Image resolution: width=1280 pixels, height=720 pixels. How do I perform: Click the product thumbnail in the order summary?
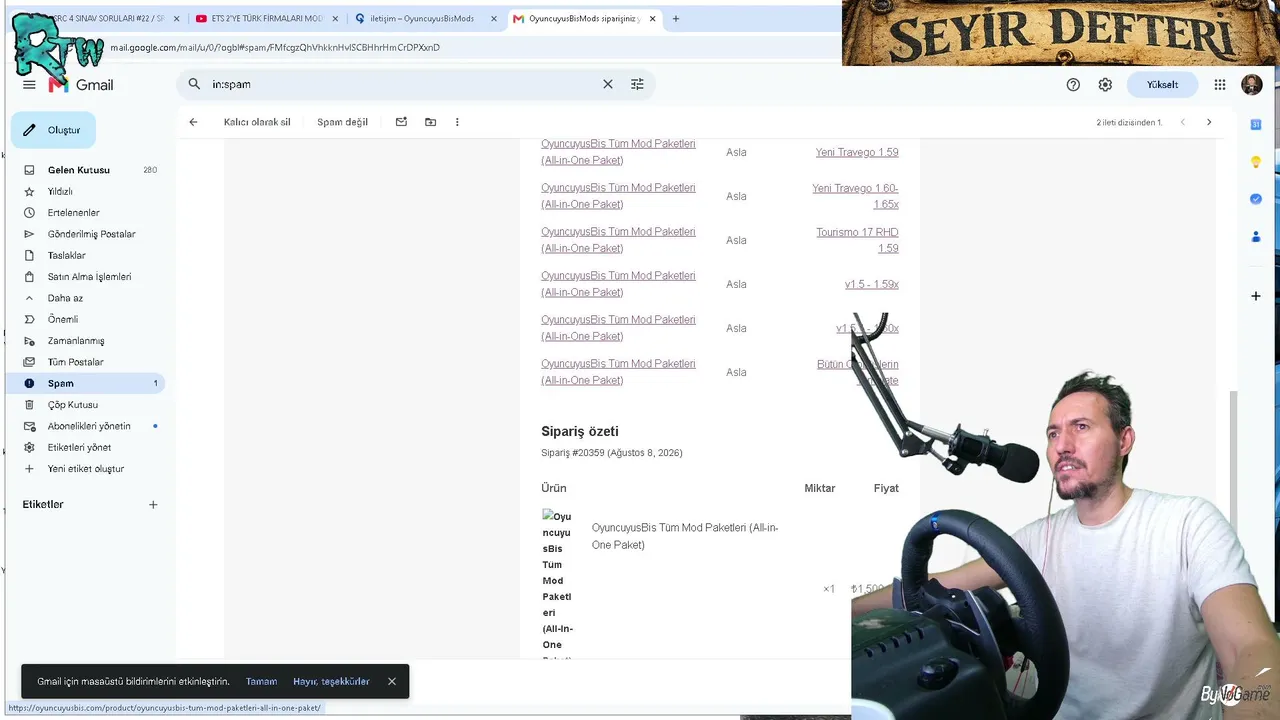(x=557, y=584)
